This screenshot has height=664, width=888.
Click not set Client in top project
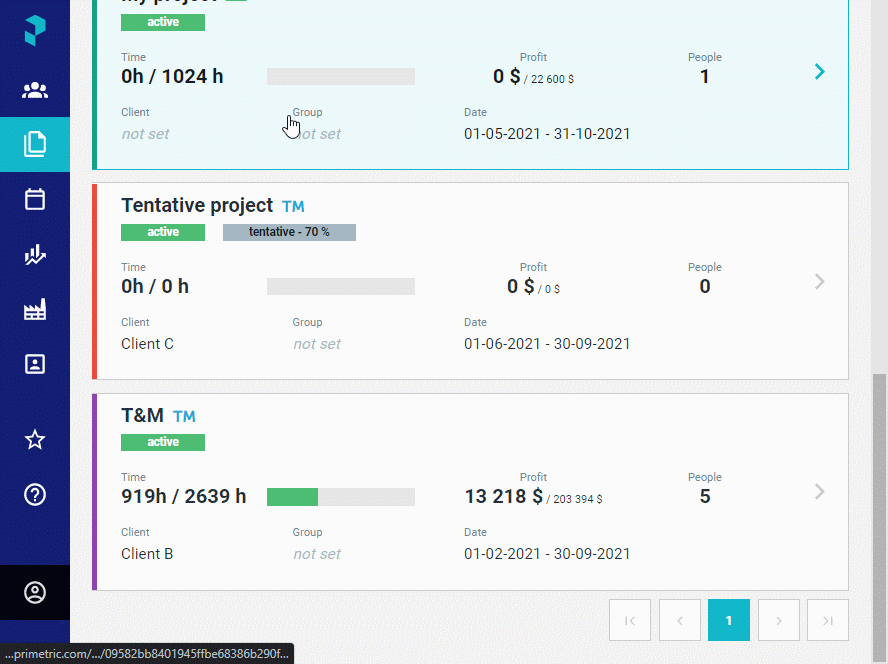pyautogui.click(x=146, y=134)
